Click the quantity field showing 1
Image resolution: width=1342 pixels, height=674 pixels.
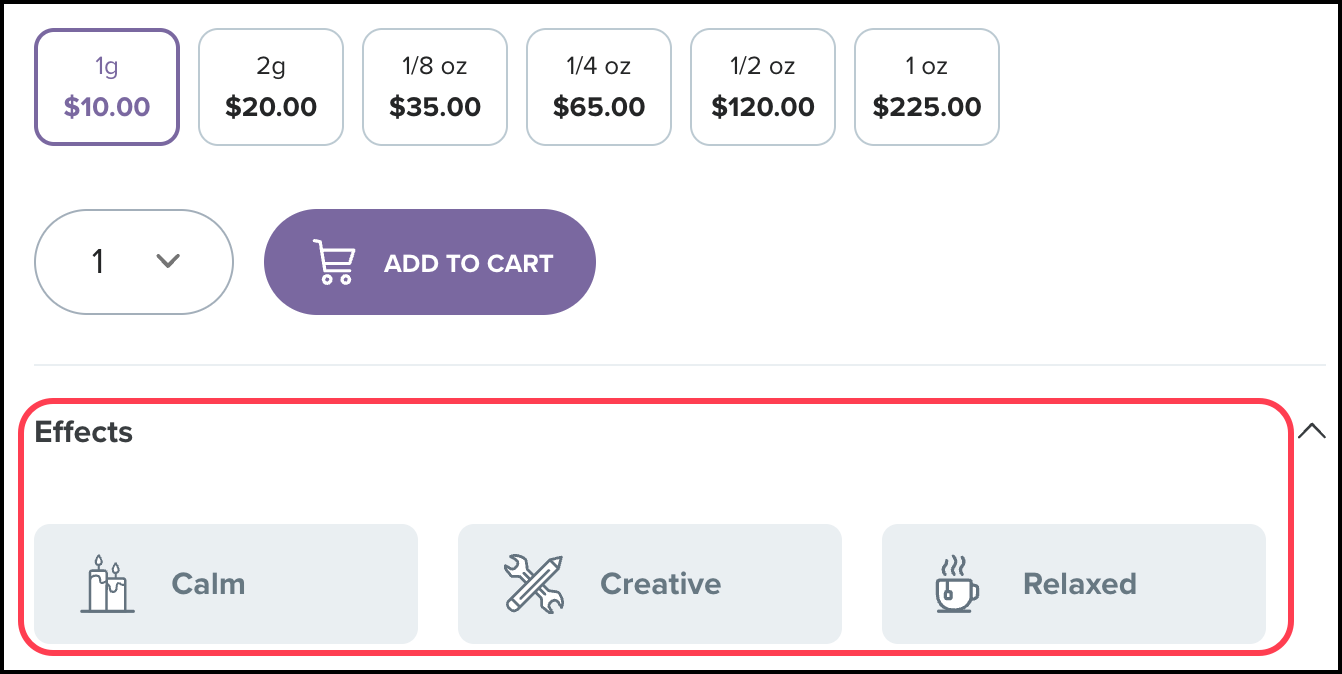[98, 261]
